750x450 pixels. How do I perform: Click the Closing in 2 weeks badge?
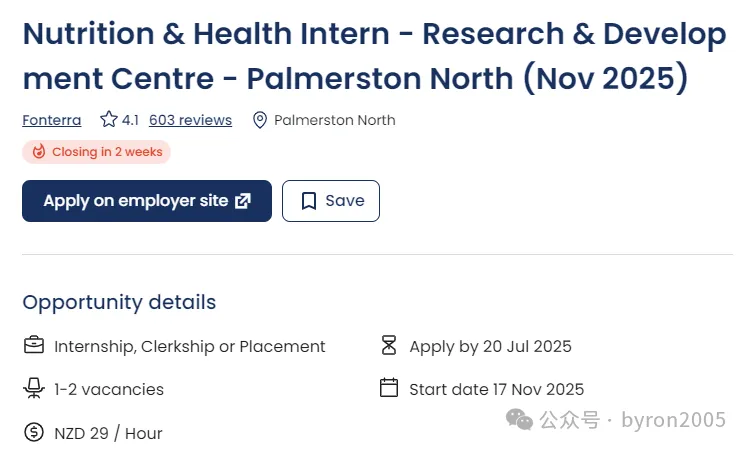click(x=97, y=152)
